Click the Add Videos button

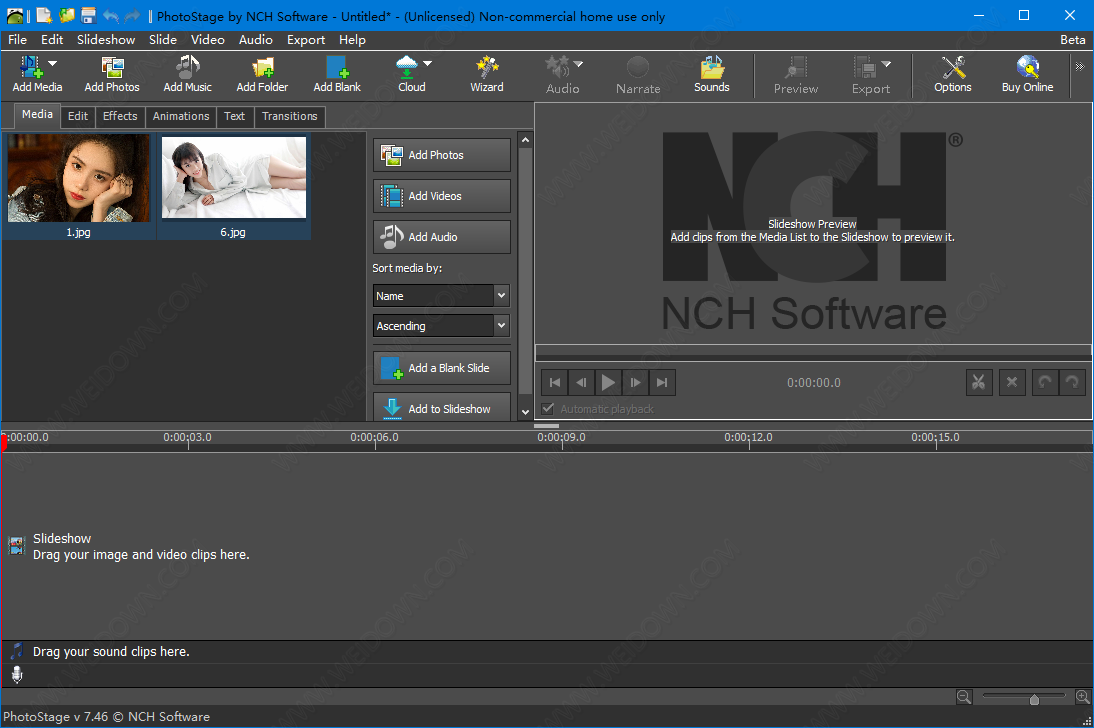coord(442,196)
